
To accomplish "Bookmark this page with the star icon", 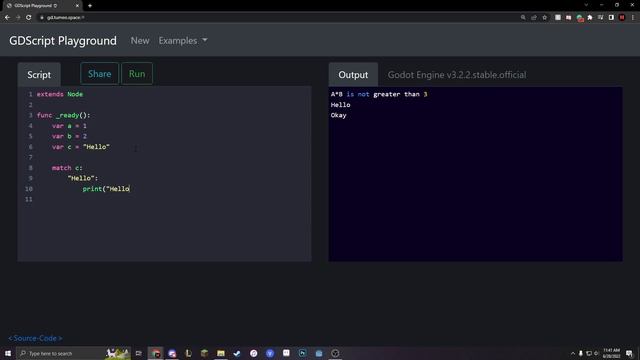I will click(x=544, y=18).
